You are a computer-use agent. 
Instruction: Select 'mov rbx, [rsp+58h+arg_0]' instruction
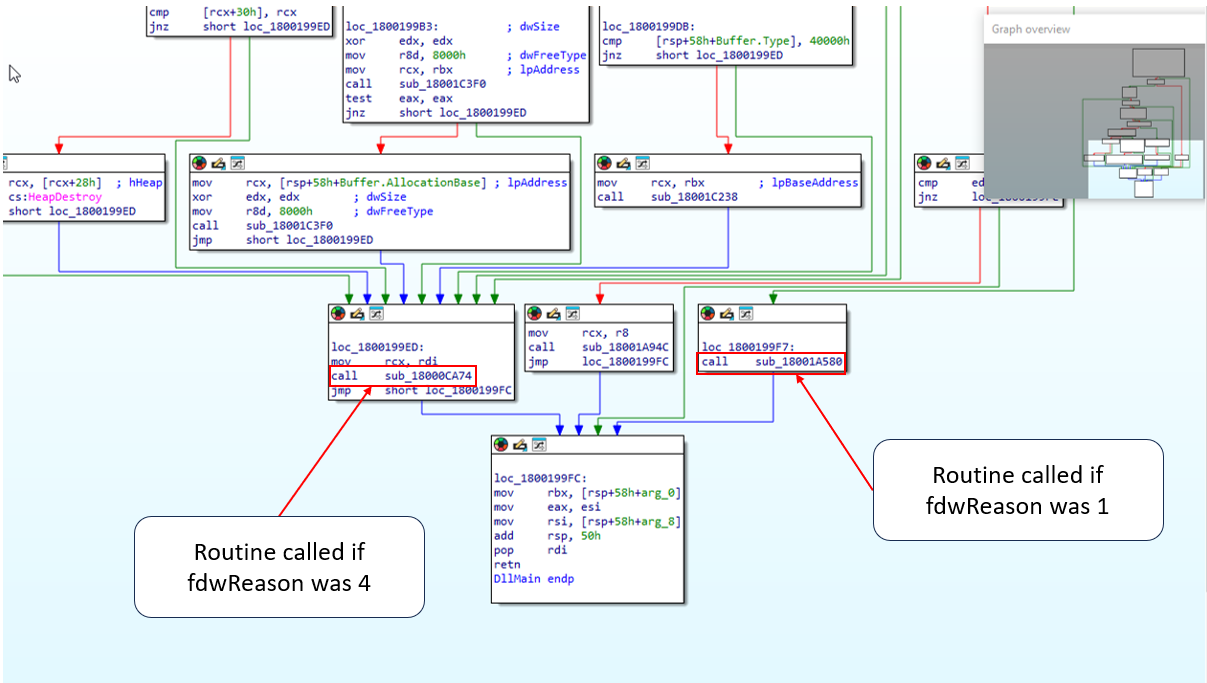pyautogui.click(x=587, y=493)
